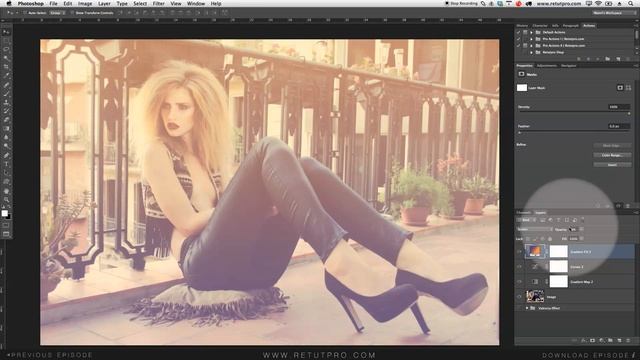Click the Gradient Fill layer thumbnail
Viewport: 640px width, 360px height.
(535, 251)
